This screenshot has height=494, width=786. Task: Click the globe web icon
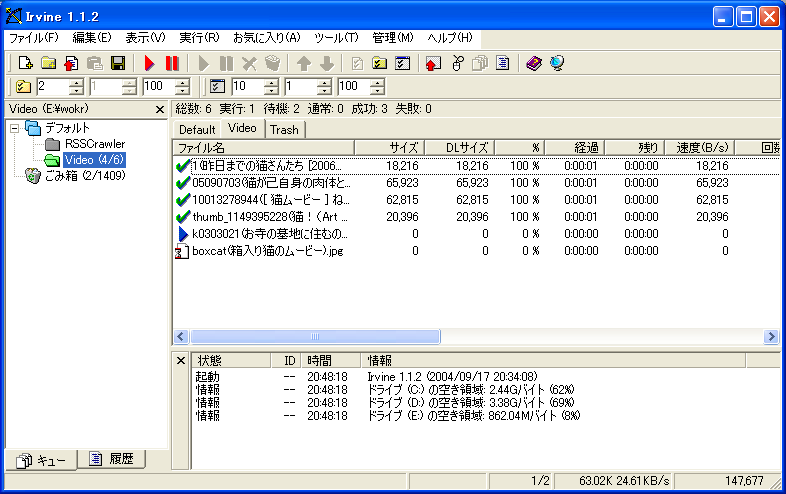coord(557,63)
